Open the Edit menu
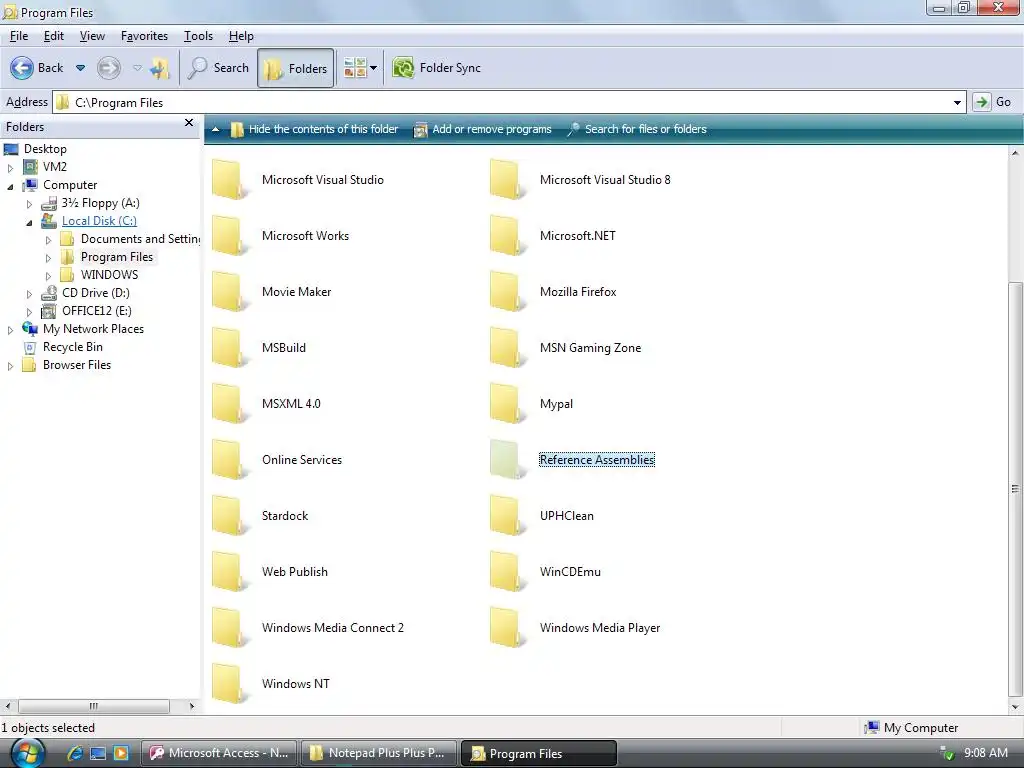Image resolution: width=1024 pixels, height=768 pixels. [x=54, y=36]
